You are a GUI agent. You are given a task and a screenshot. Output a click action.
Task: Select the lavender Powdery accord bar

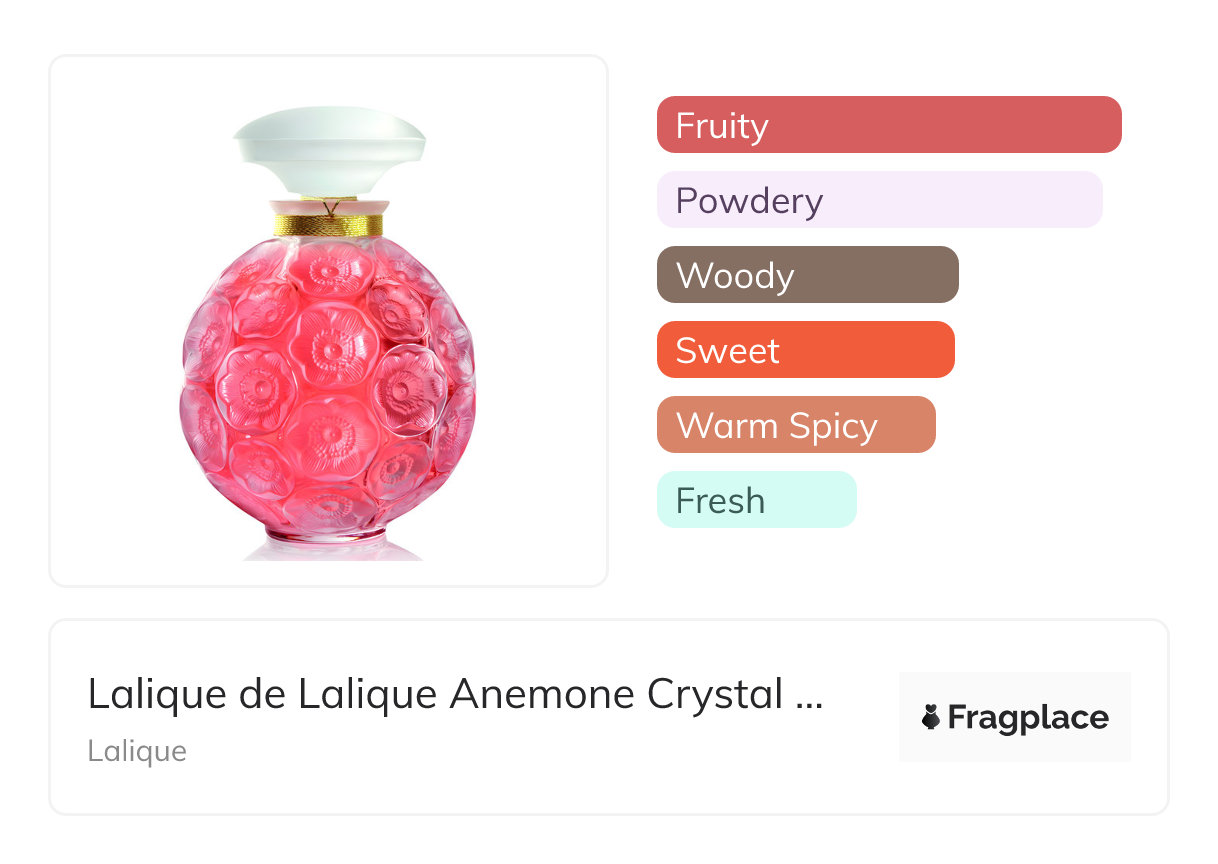point(880,200)
